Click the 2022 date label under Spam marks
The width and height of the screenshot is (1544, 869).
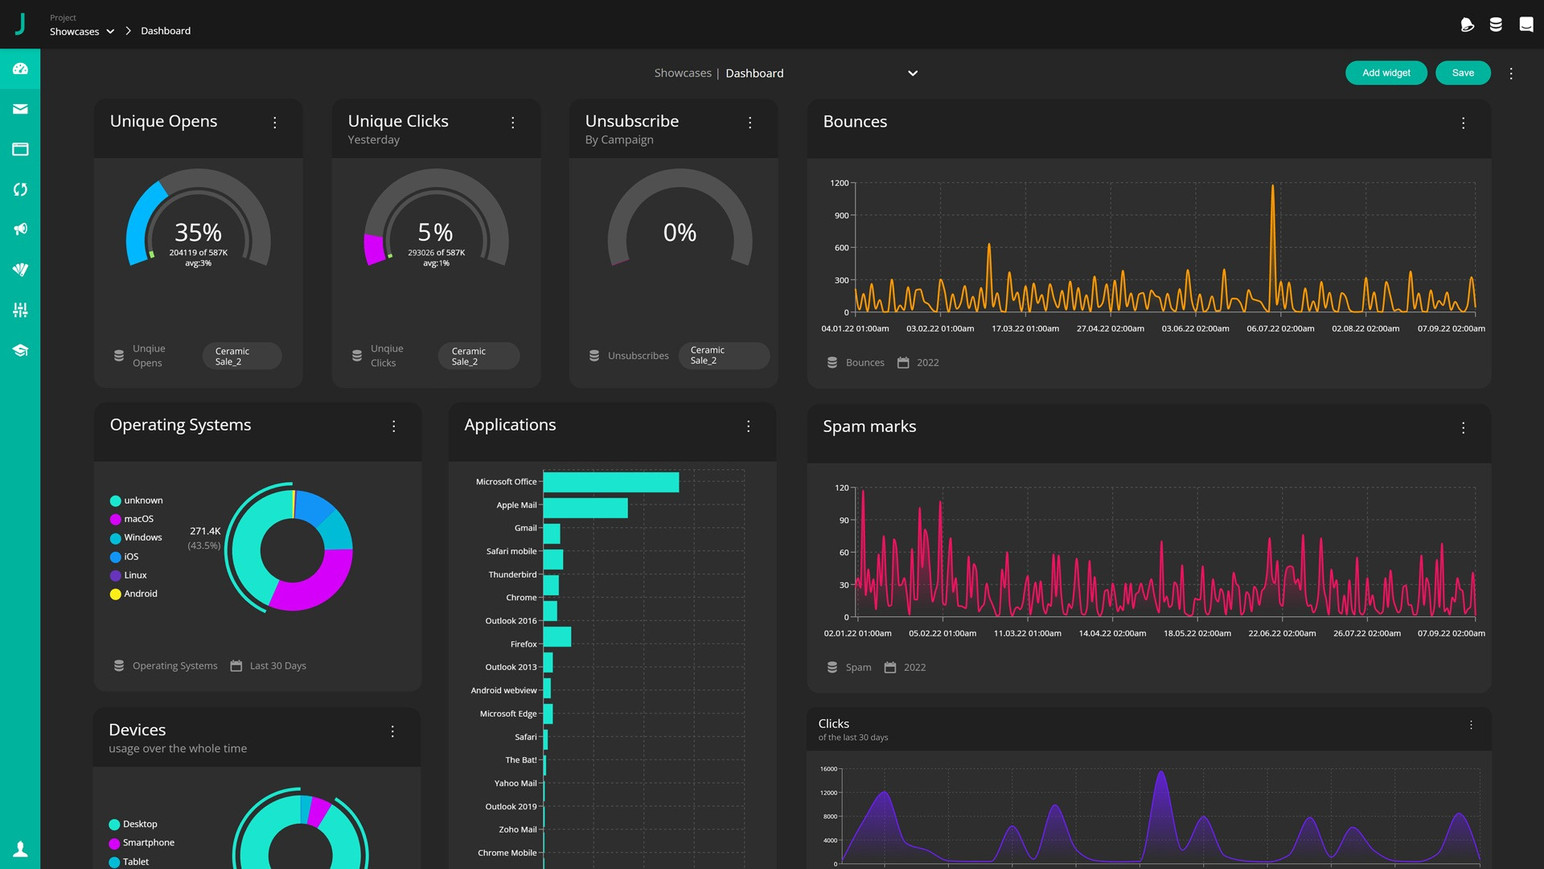tap(915, 667)
